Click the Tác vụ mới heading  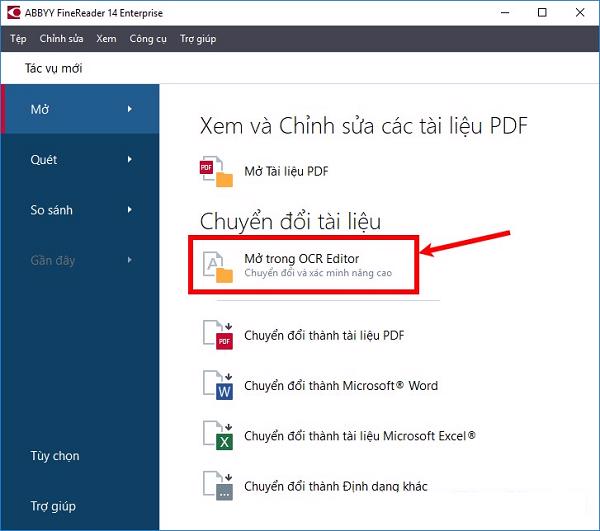[54, 68]
